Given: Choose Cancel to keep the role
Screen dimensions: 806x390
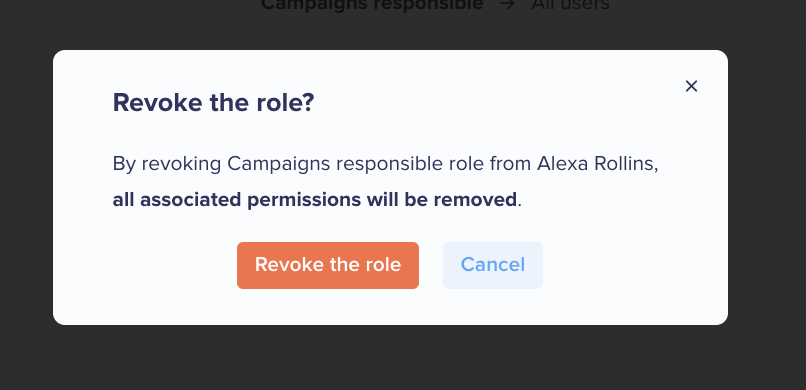Looking at the screenshot, I should [493, 265].
